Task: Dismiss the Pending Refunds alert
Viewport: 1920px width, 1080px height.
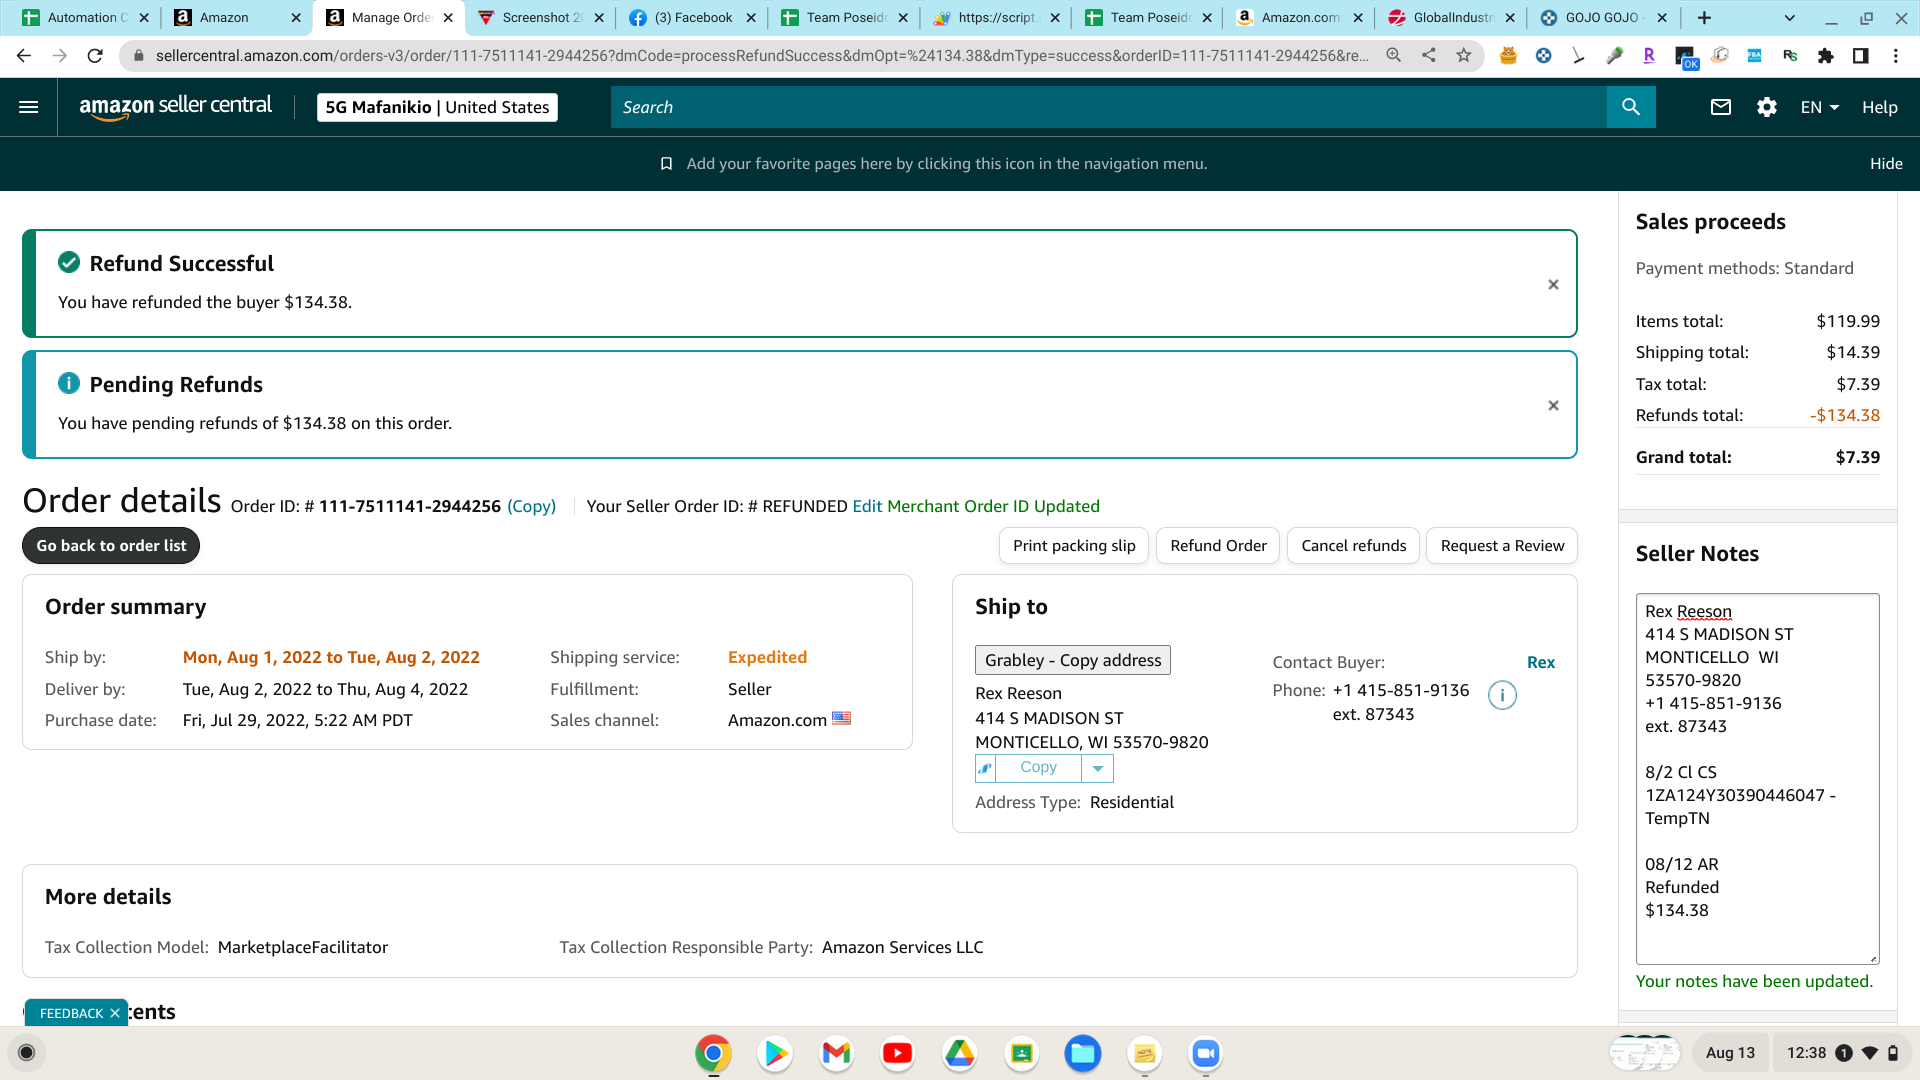Action: click(x=1553, y=406)
